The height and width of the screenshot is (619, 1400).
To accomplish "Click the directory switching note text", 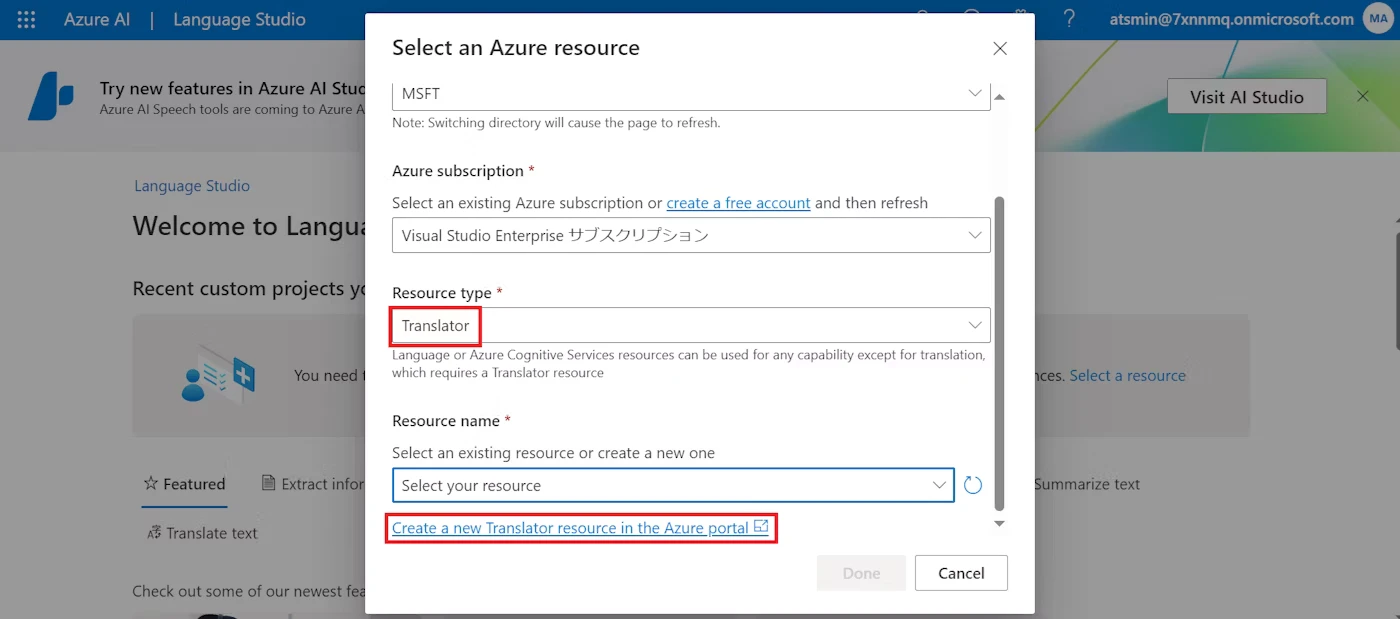I will [x=556, y=123].
